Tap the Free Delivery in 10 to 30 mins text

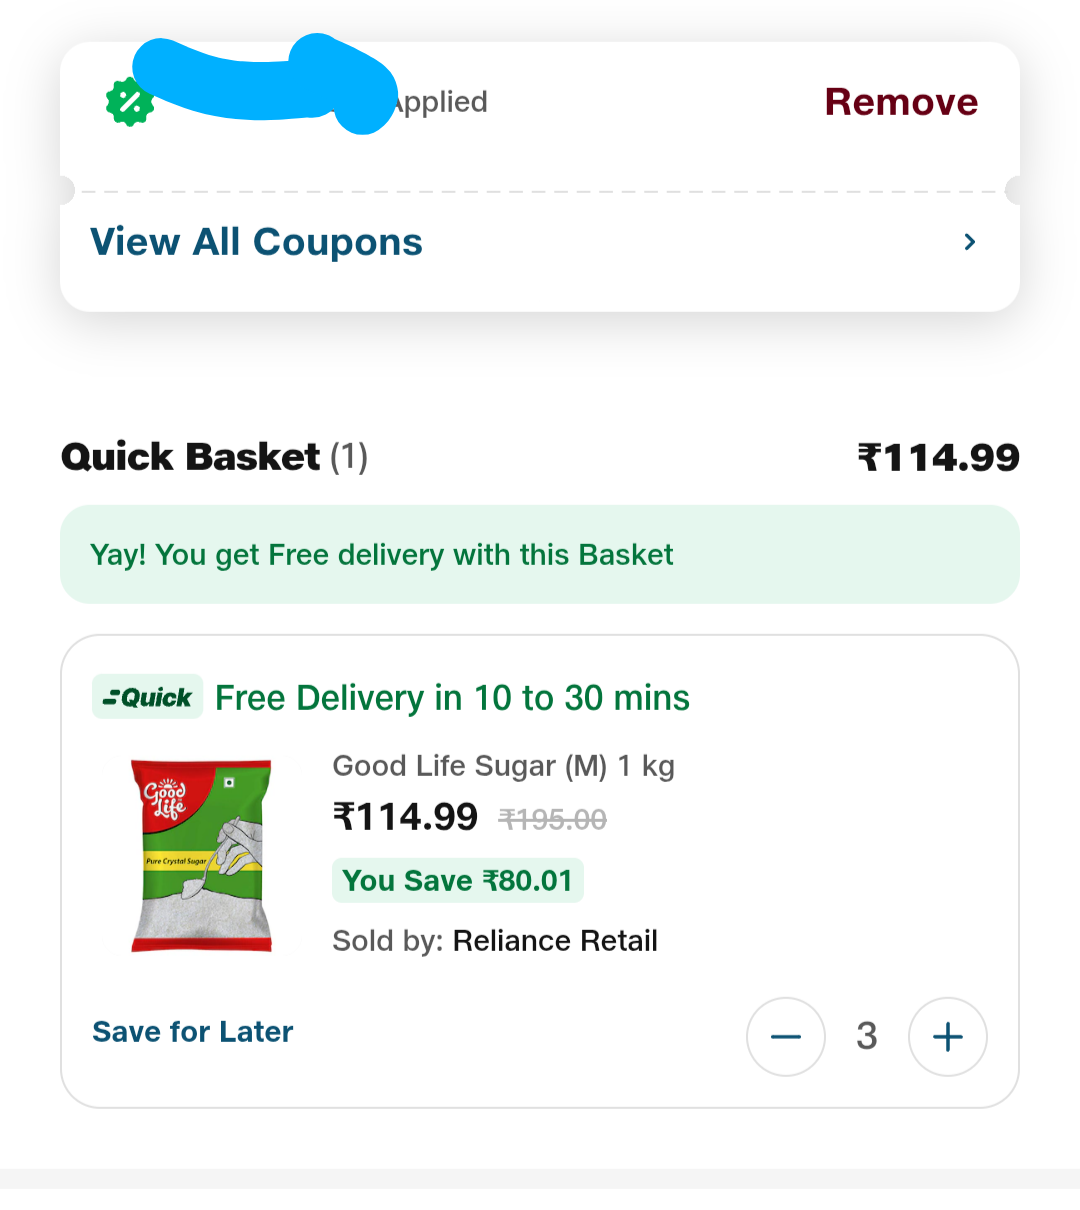(452, 698)
